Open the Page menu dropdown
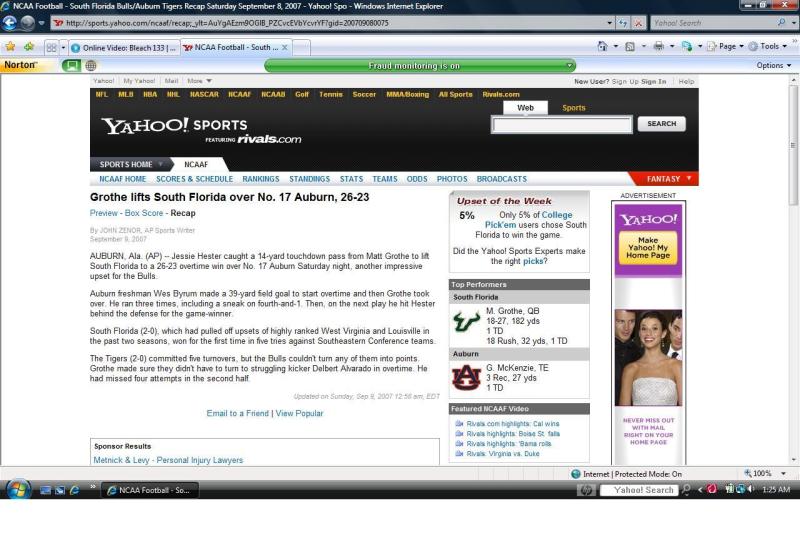This screenshot has height=556, width=800. [x=725, y=46]
